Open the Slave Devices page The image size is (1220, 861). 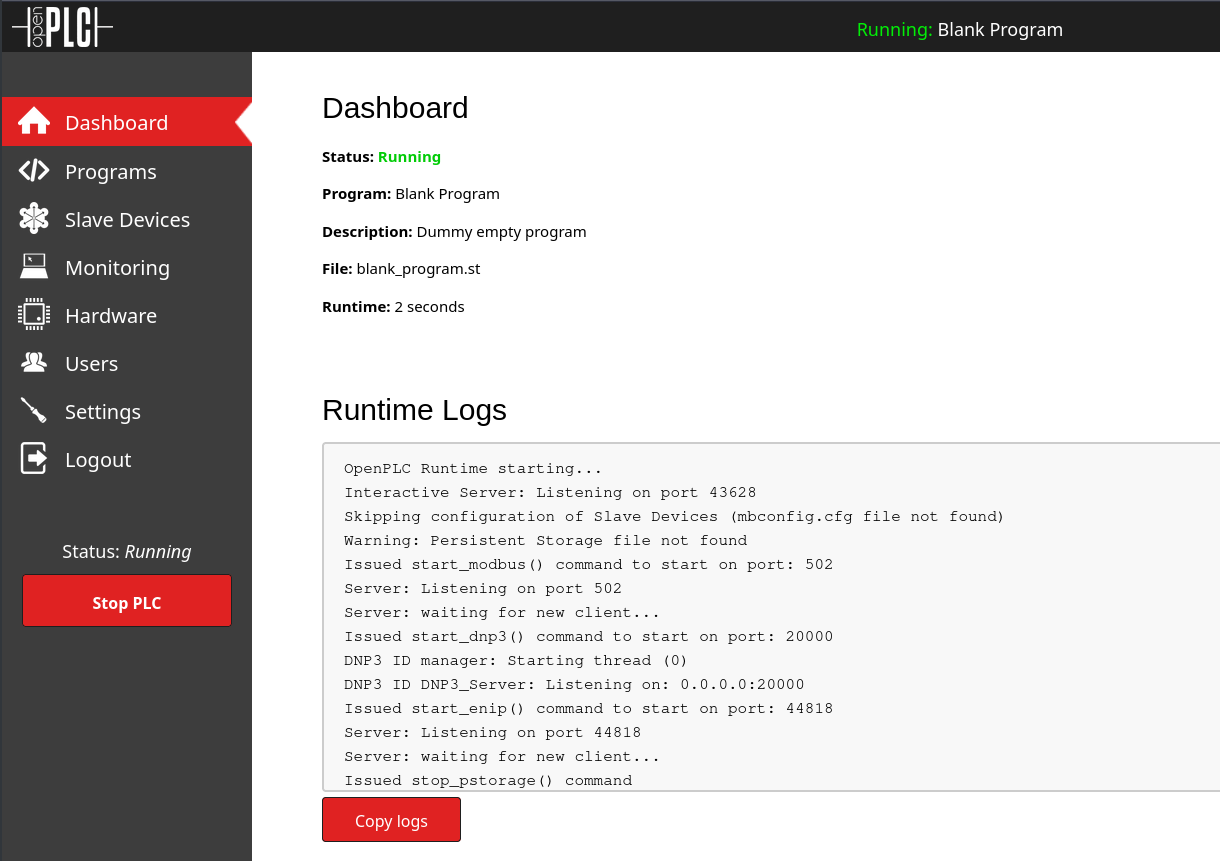126,219
